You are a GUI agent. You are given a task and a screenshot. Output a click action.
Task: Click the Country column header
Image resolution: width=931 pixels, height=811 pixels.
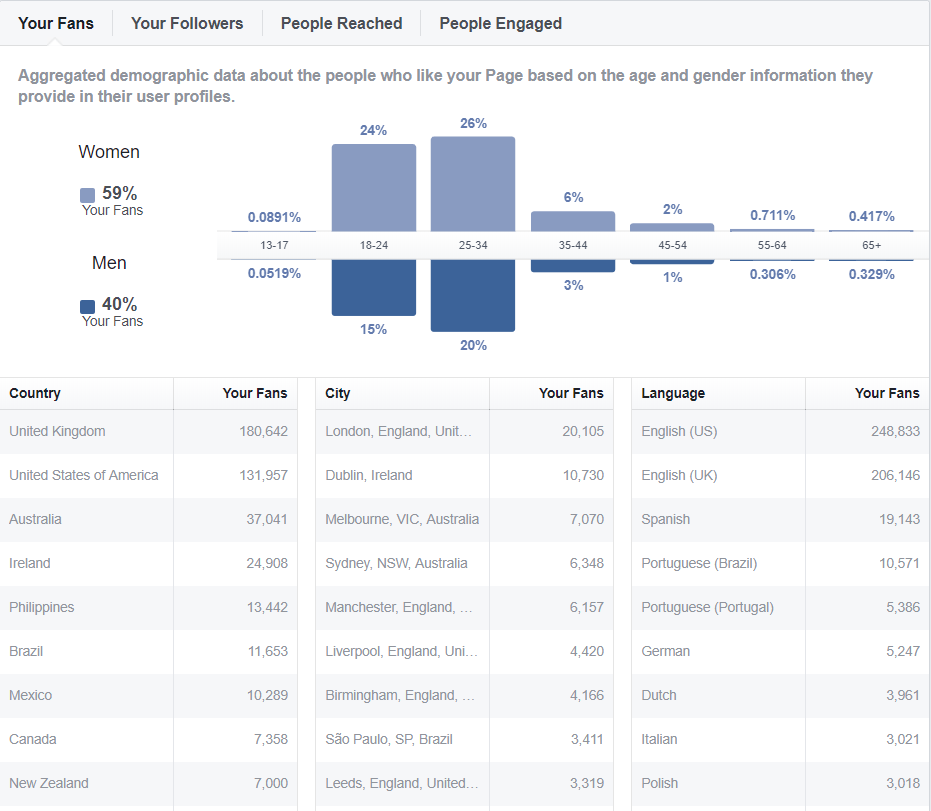35,393
